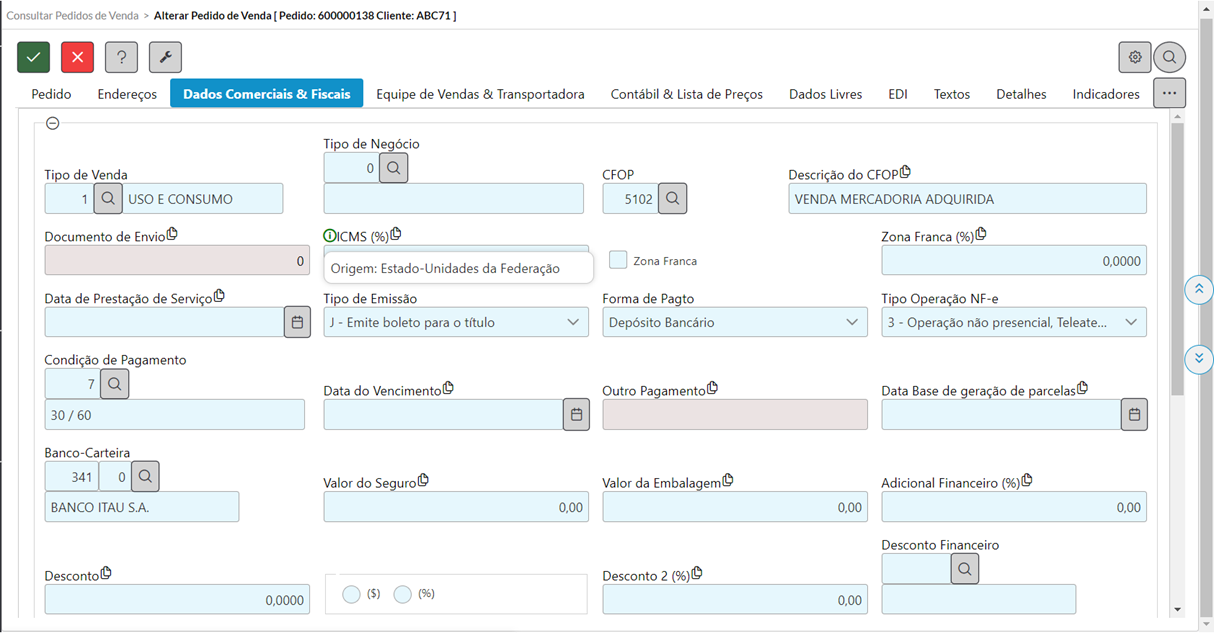Show more tabs with the ellipsis button
The width and height of the screenshot is (1214, 633).
coord(1169,93)
